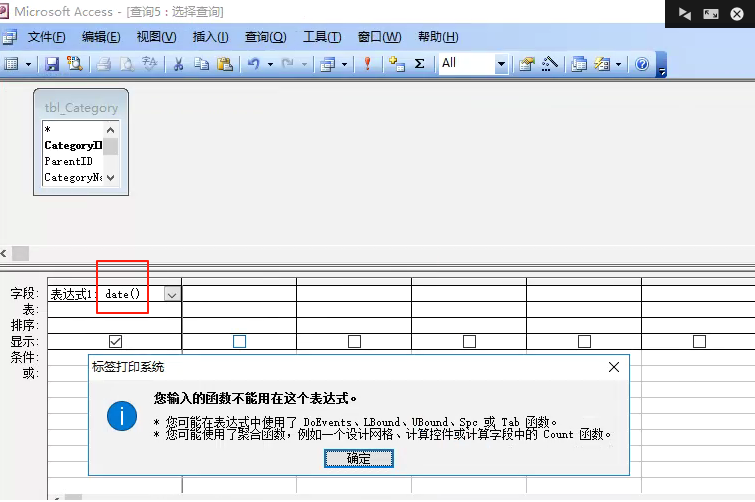Click the tbl_Category table title bar
This screenshot has height=502, width=755.
(81, 107)
